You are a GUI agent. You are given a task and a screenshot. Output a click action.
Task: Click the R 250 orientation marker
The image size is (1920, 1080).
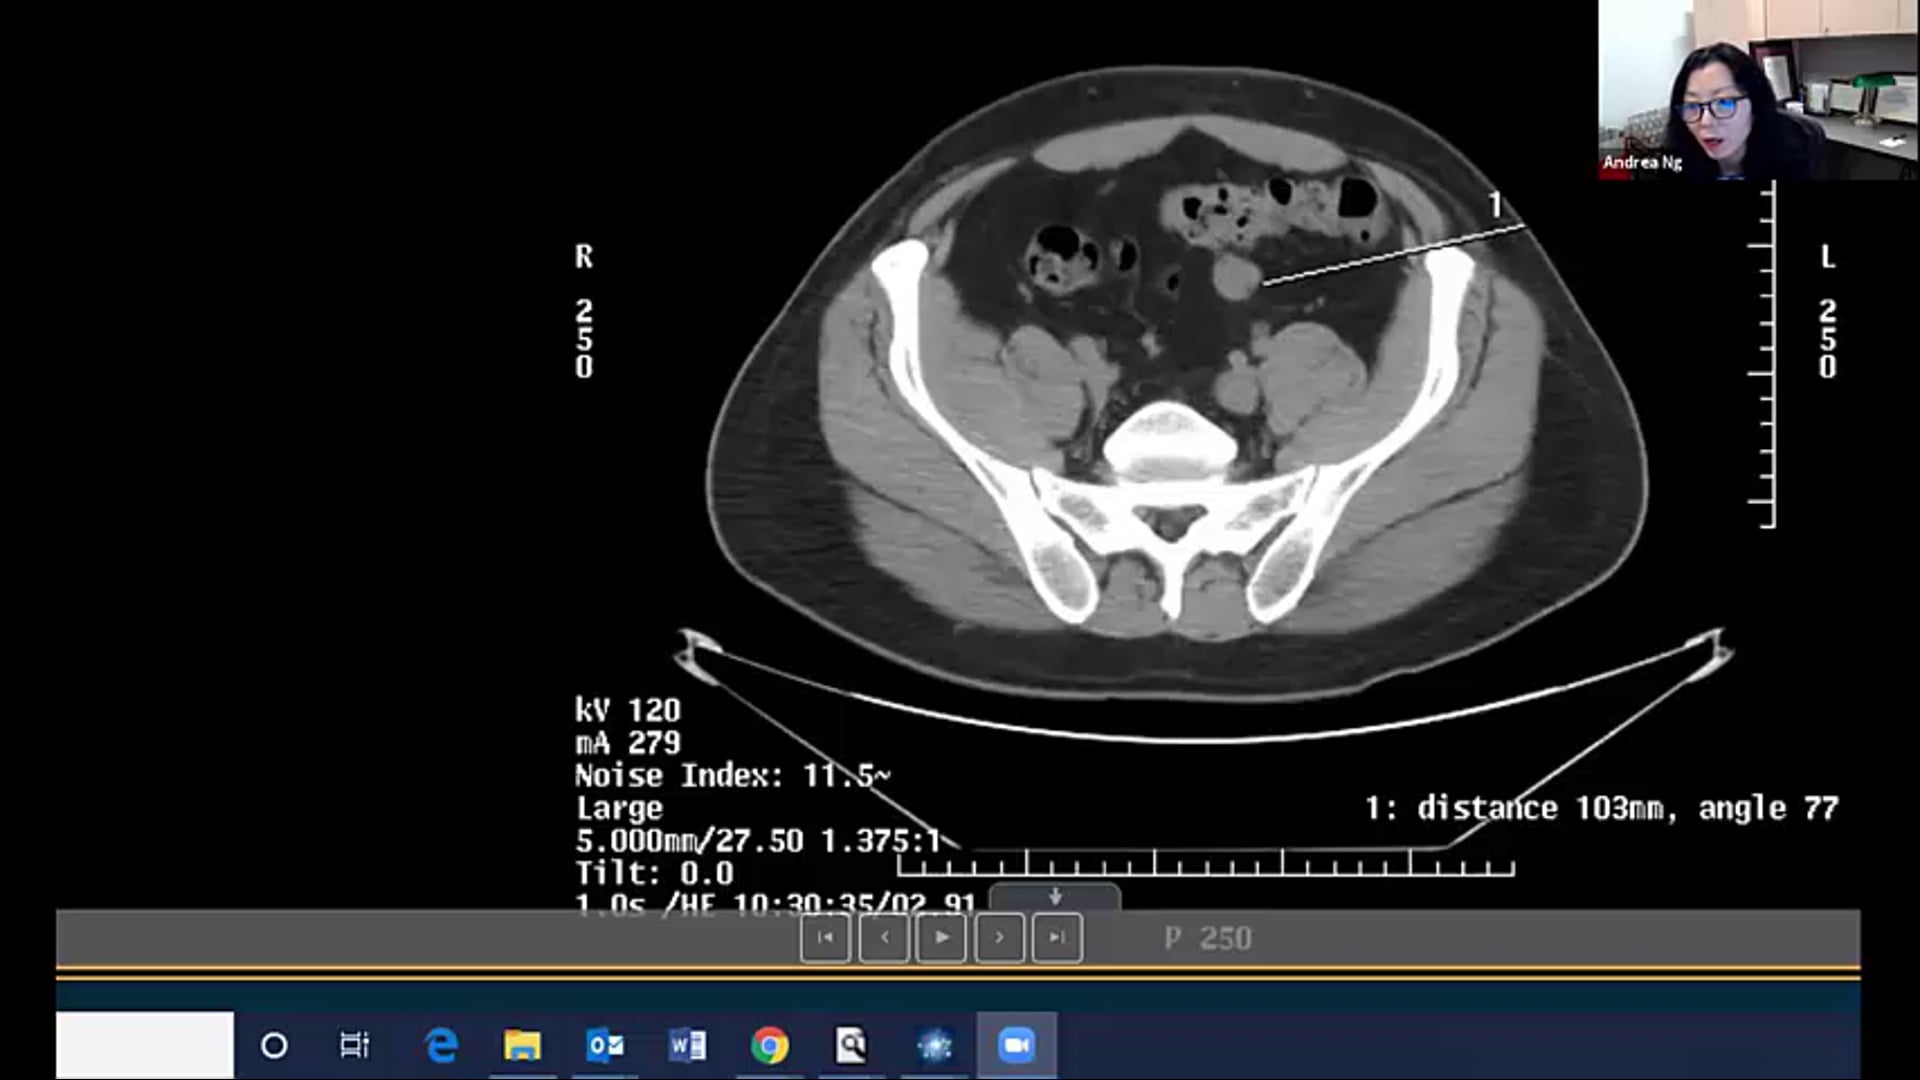585,310
